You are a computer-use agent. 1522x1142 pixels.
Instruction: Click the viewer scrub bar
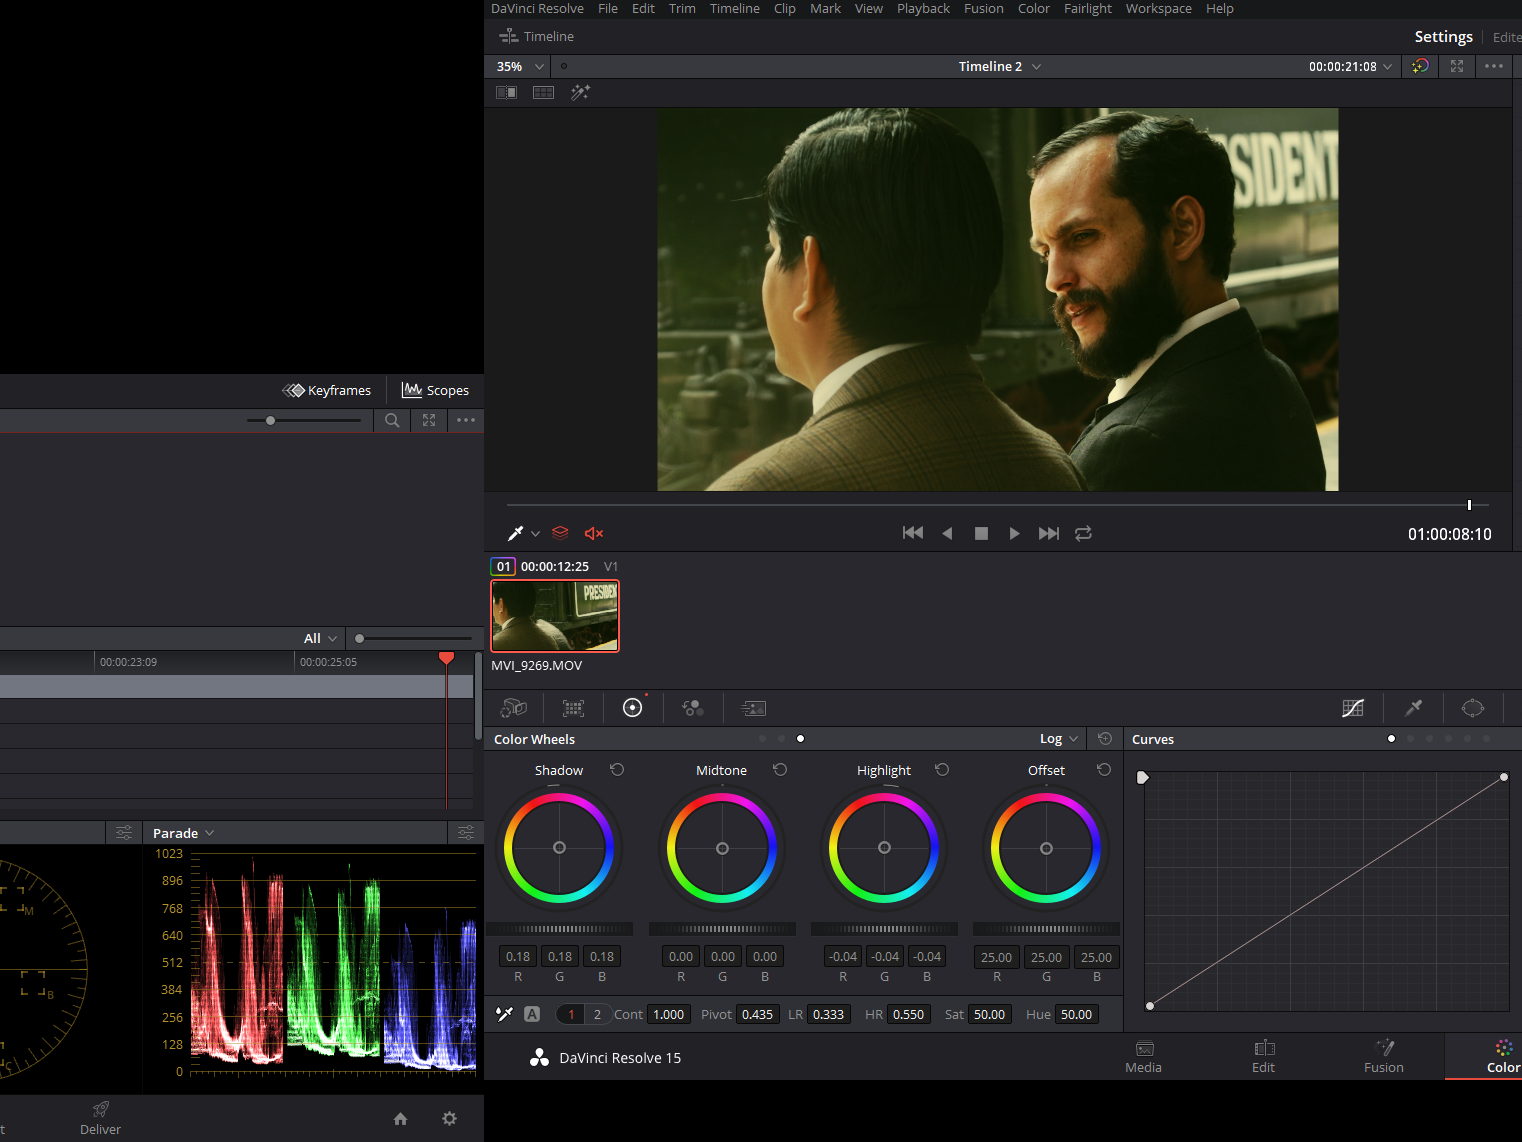click(997, 505)
